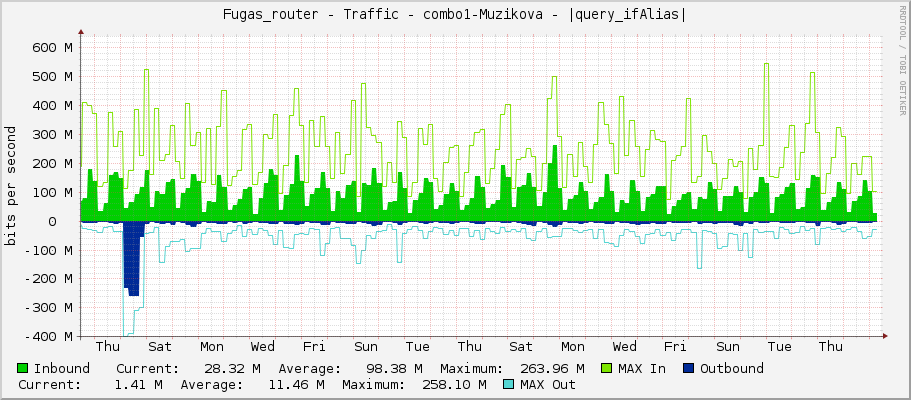Click the '600 M' y-axis label
911x400 pixels.
click(51, 48)
